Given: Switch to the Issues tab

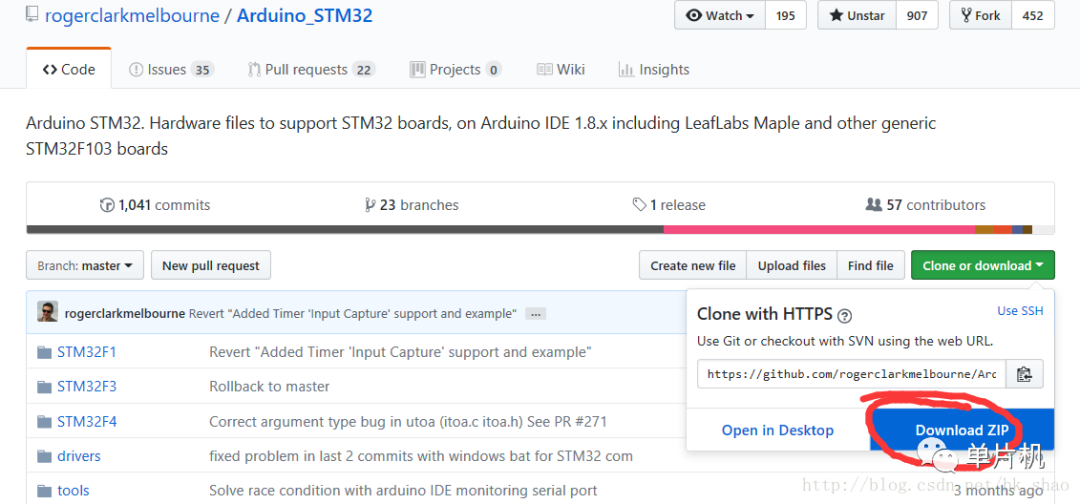Looking at the screenshot, I should click(x=172, y=70).
